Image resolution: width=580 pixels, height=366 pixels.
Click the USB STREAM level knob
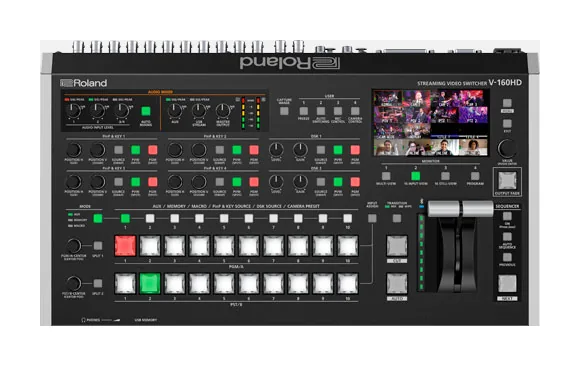[x=199, y=110]
